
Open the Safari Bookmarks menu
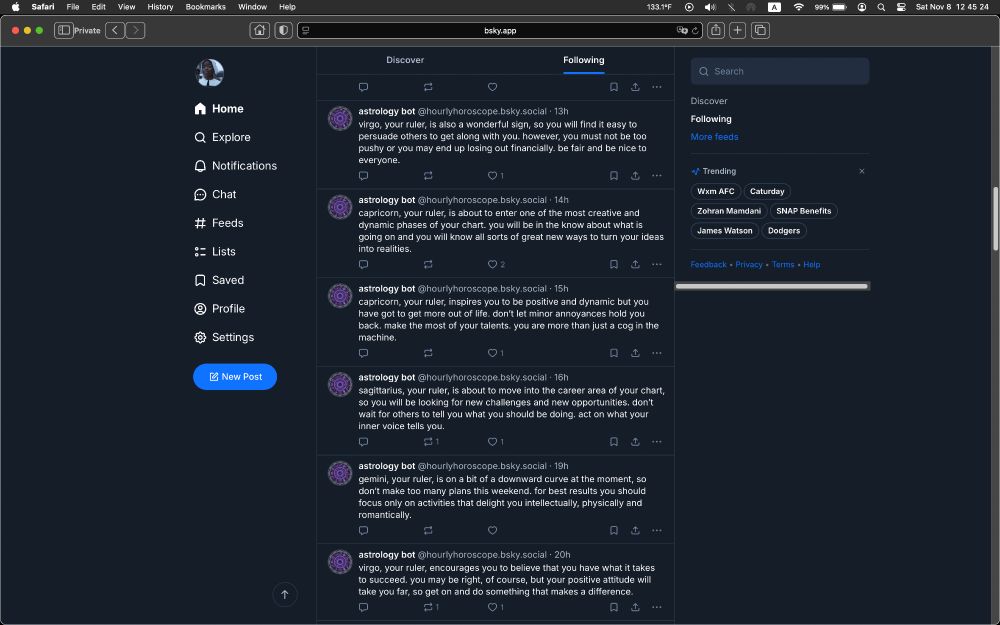205,7
